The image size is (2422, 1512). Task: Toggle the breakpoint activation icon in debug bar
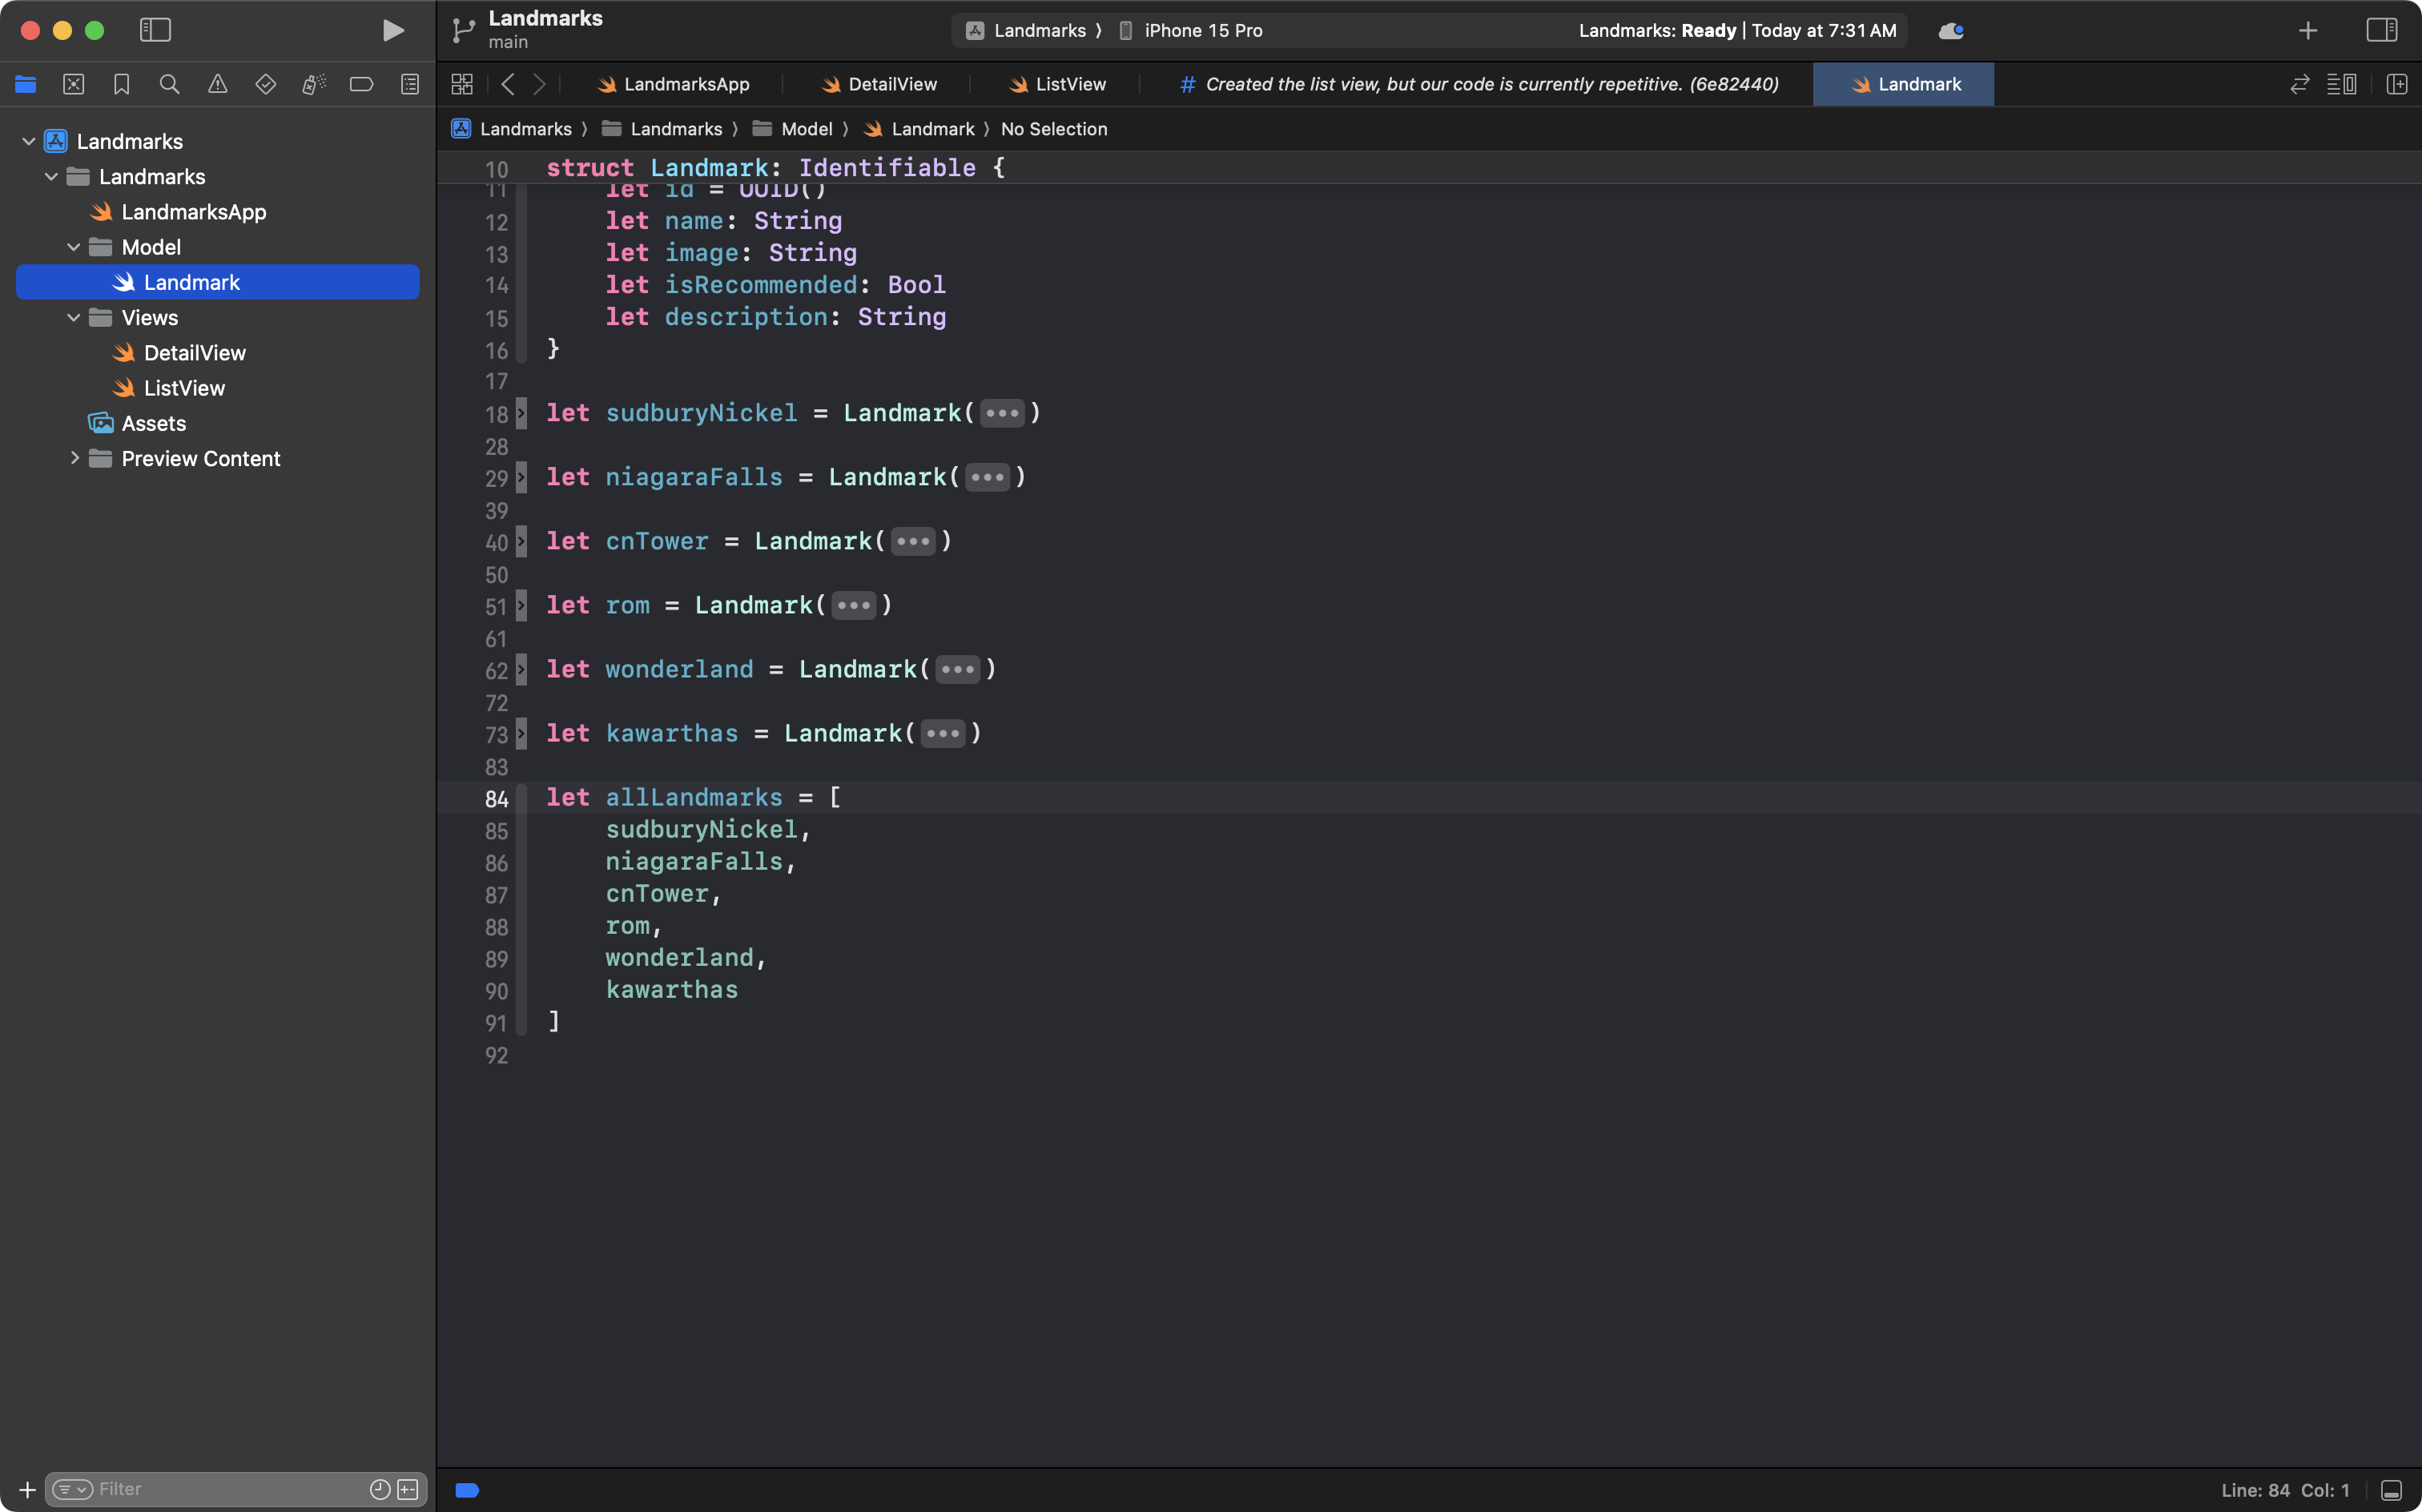click(466, 1489)
